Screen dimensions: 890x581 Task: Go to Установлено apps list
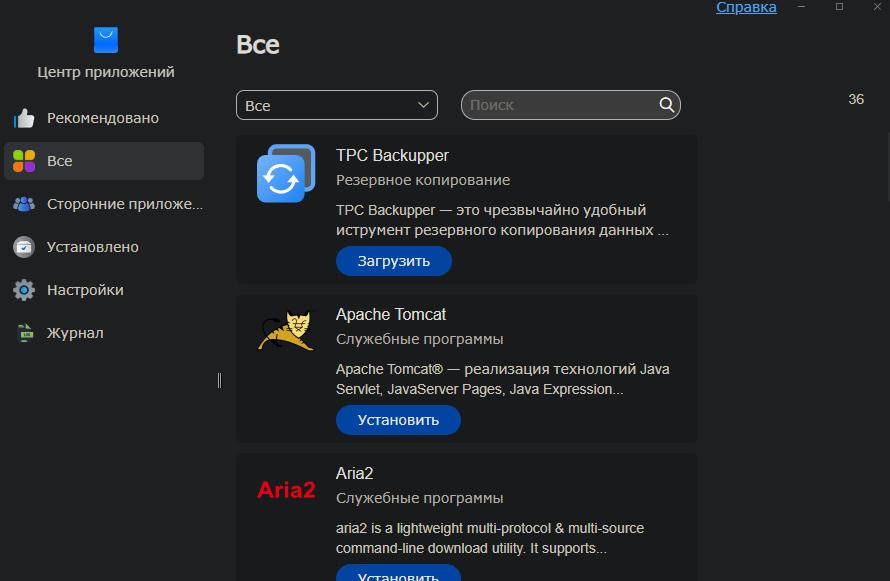[104, 247]
